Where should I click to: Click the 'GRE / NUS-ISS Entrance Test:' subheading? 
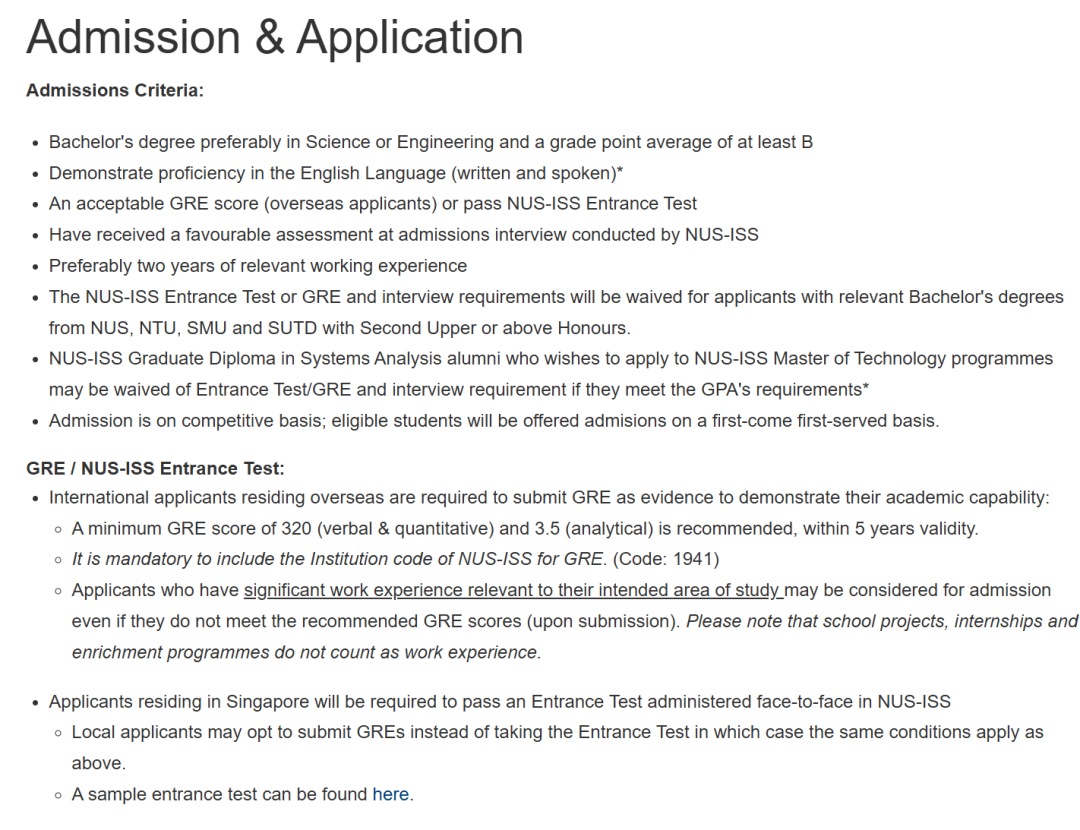pyautogui.click(x=155, y=468)
